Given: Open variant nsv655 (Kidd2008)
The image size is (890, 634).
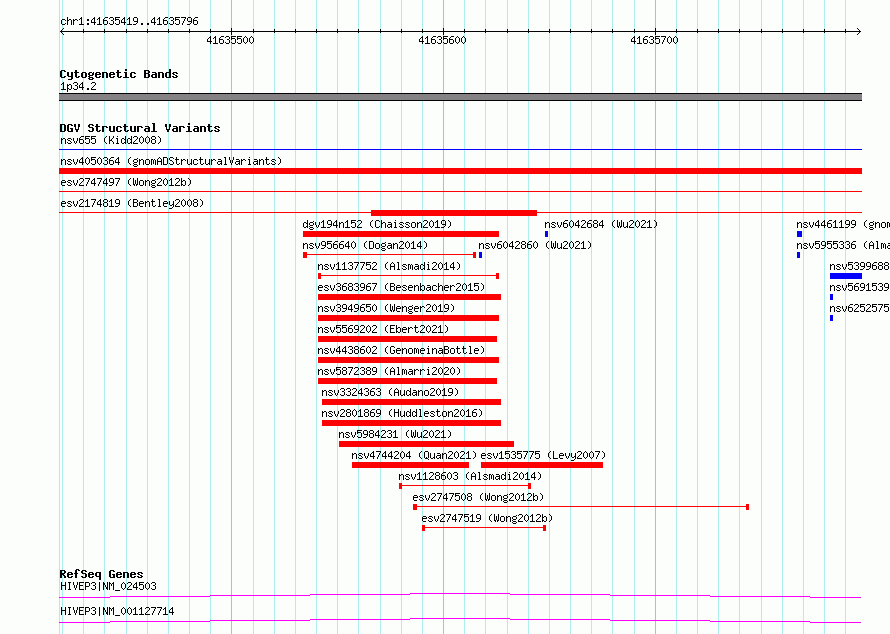Looking at the screenshot, I should tap(111, 140).
